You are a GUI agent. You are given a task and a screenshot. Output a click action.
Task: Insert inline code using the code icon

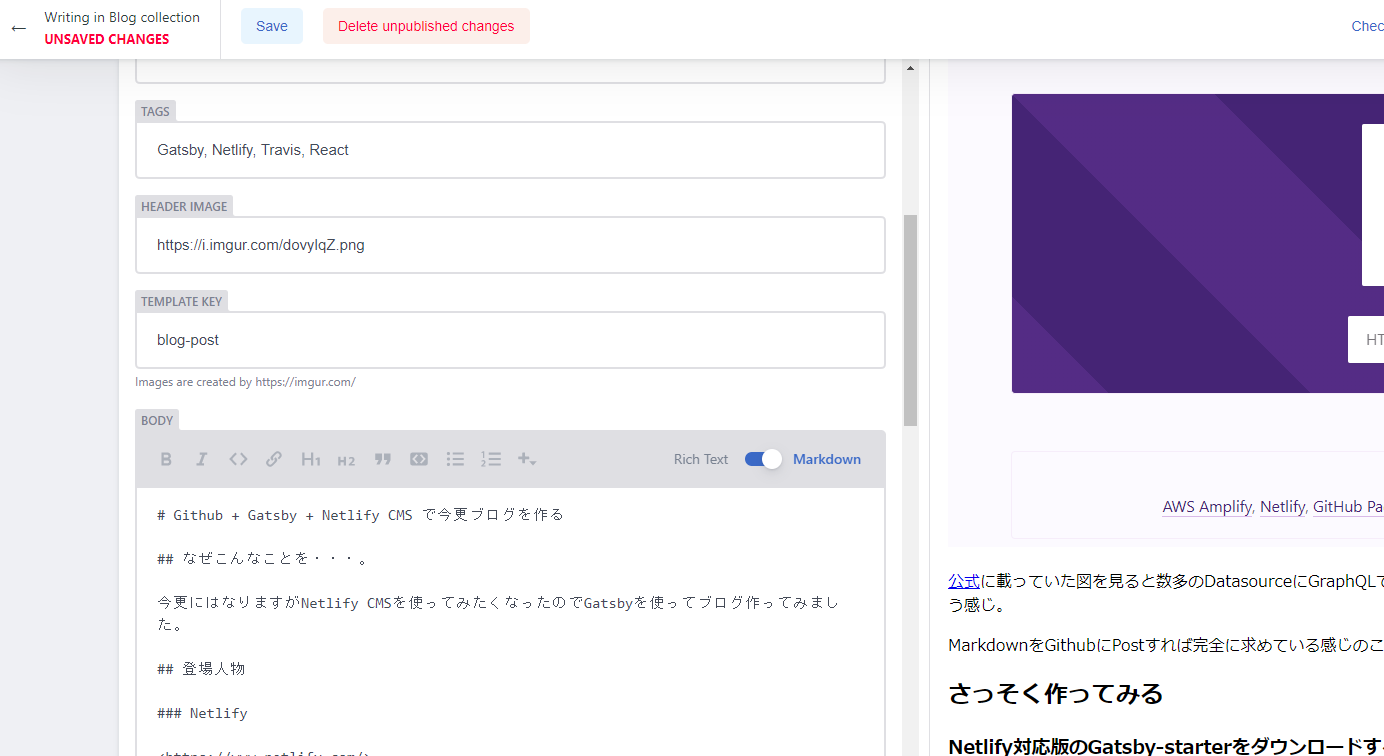click(238, 458)
